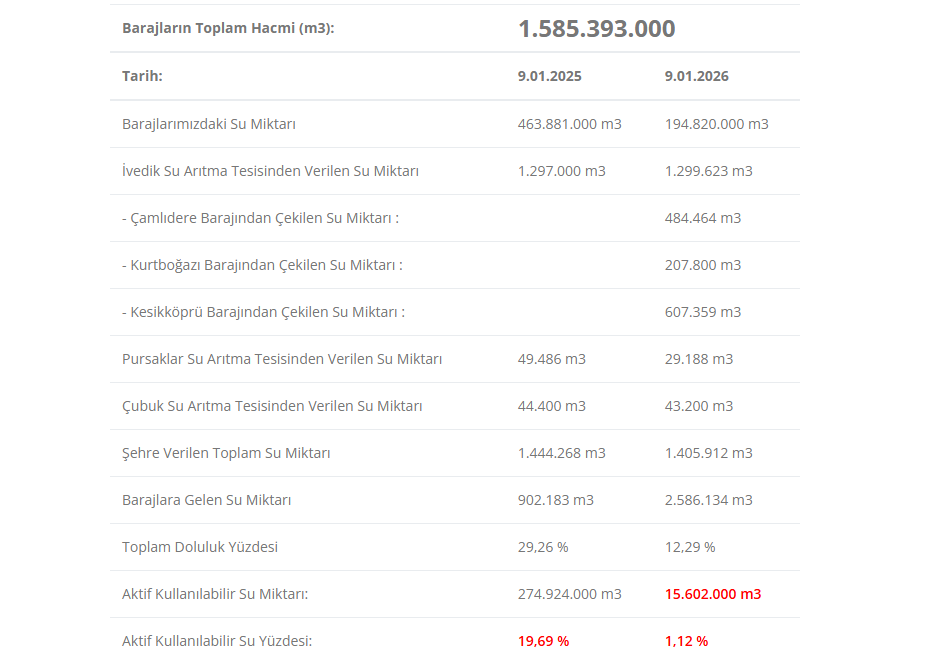
Task: Click the 2.586.134 m3 inflow value
Action: [708, 500]
